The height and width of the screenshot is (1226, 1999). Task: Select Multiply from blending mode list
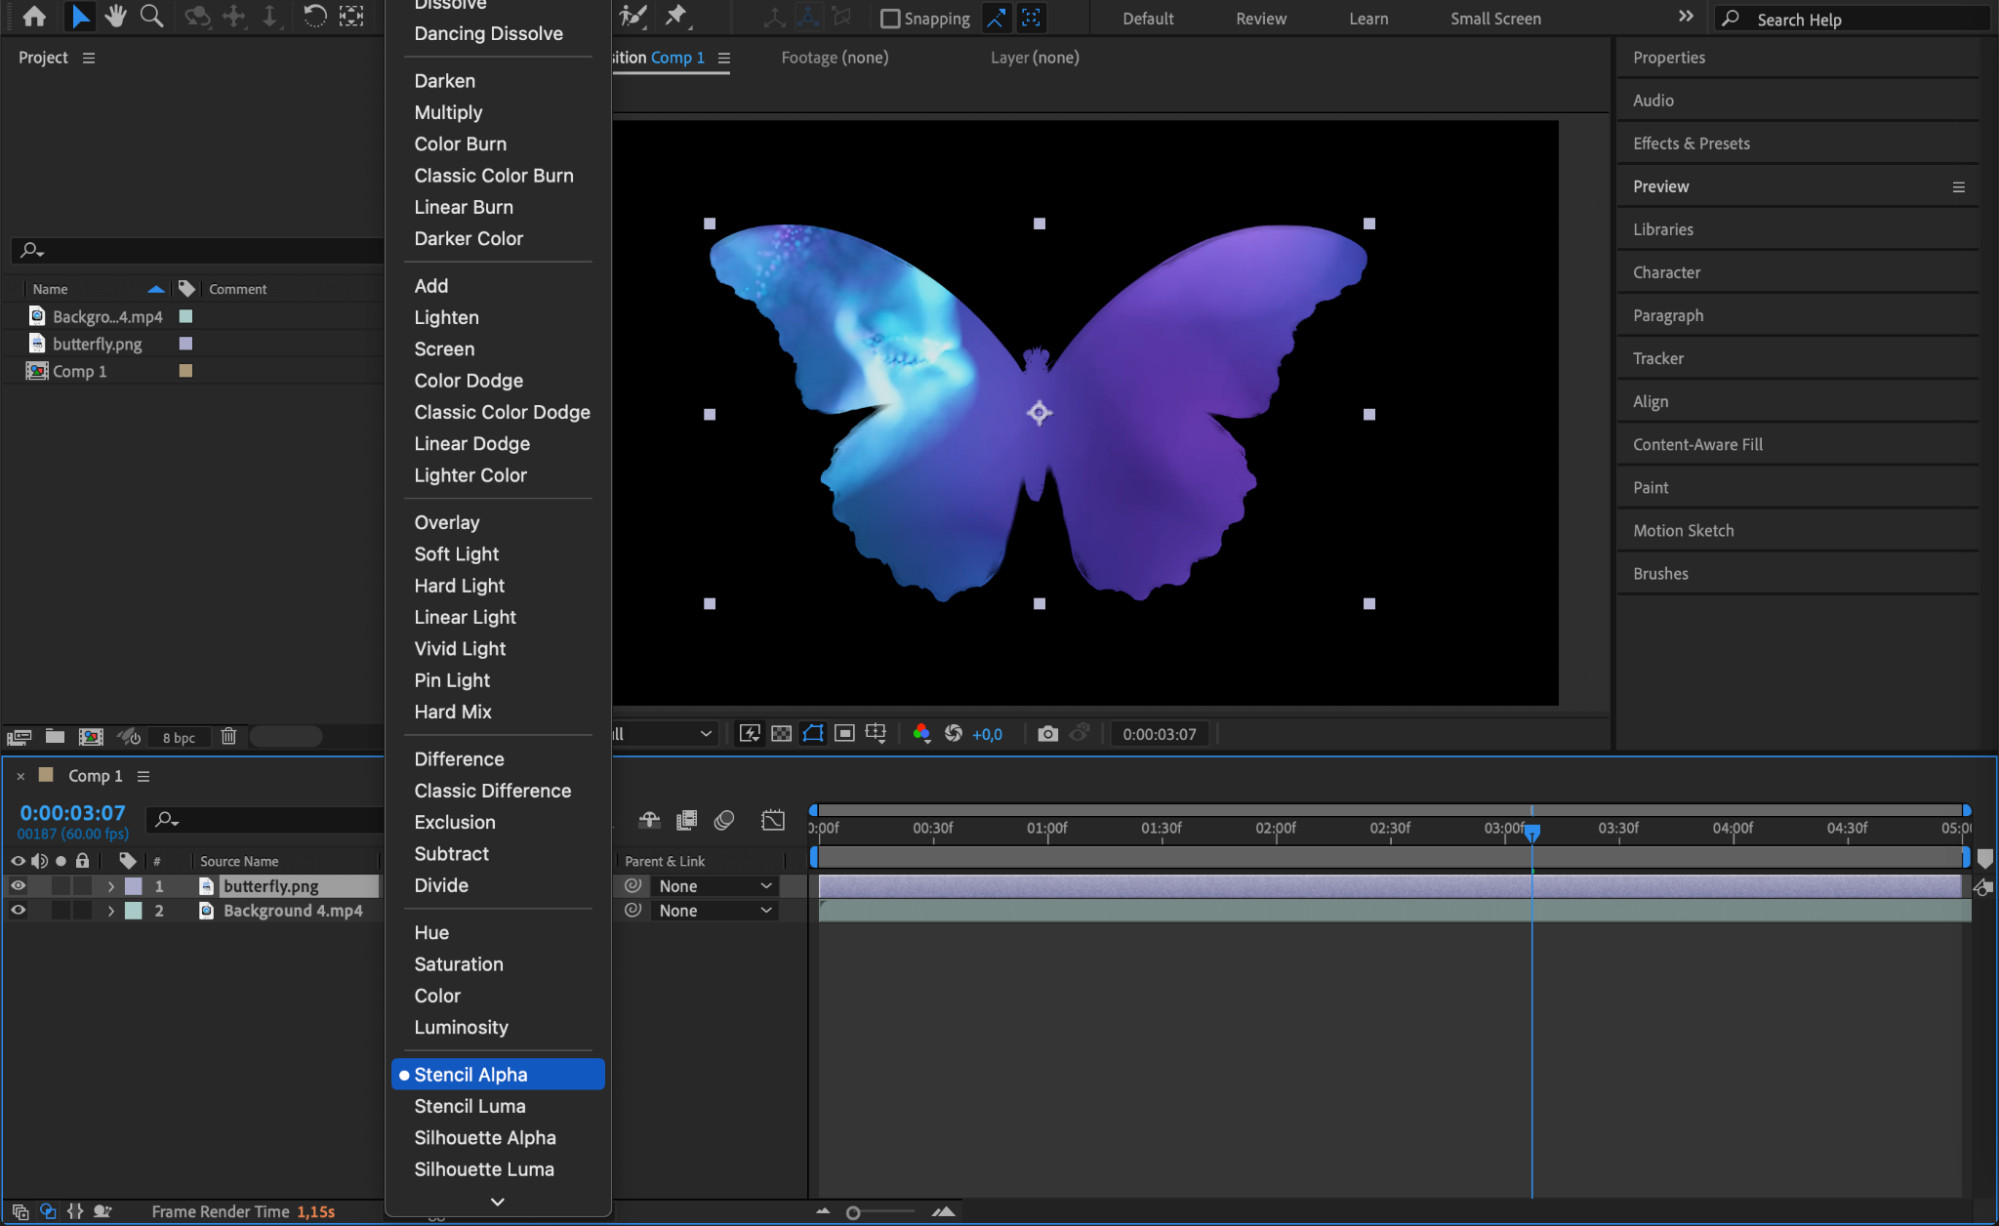[448, 112]
